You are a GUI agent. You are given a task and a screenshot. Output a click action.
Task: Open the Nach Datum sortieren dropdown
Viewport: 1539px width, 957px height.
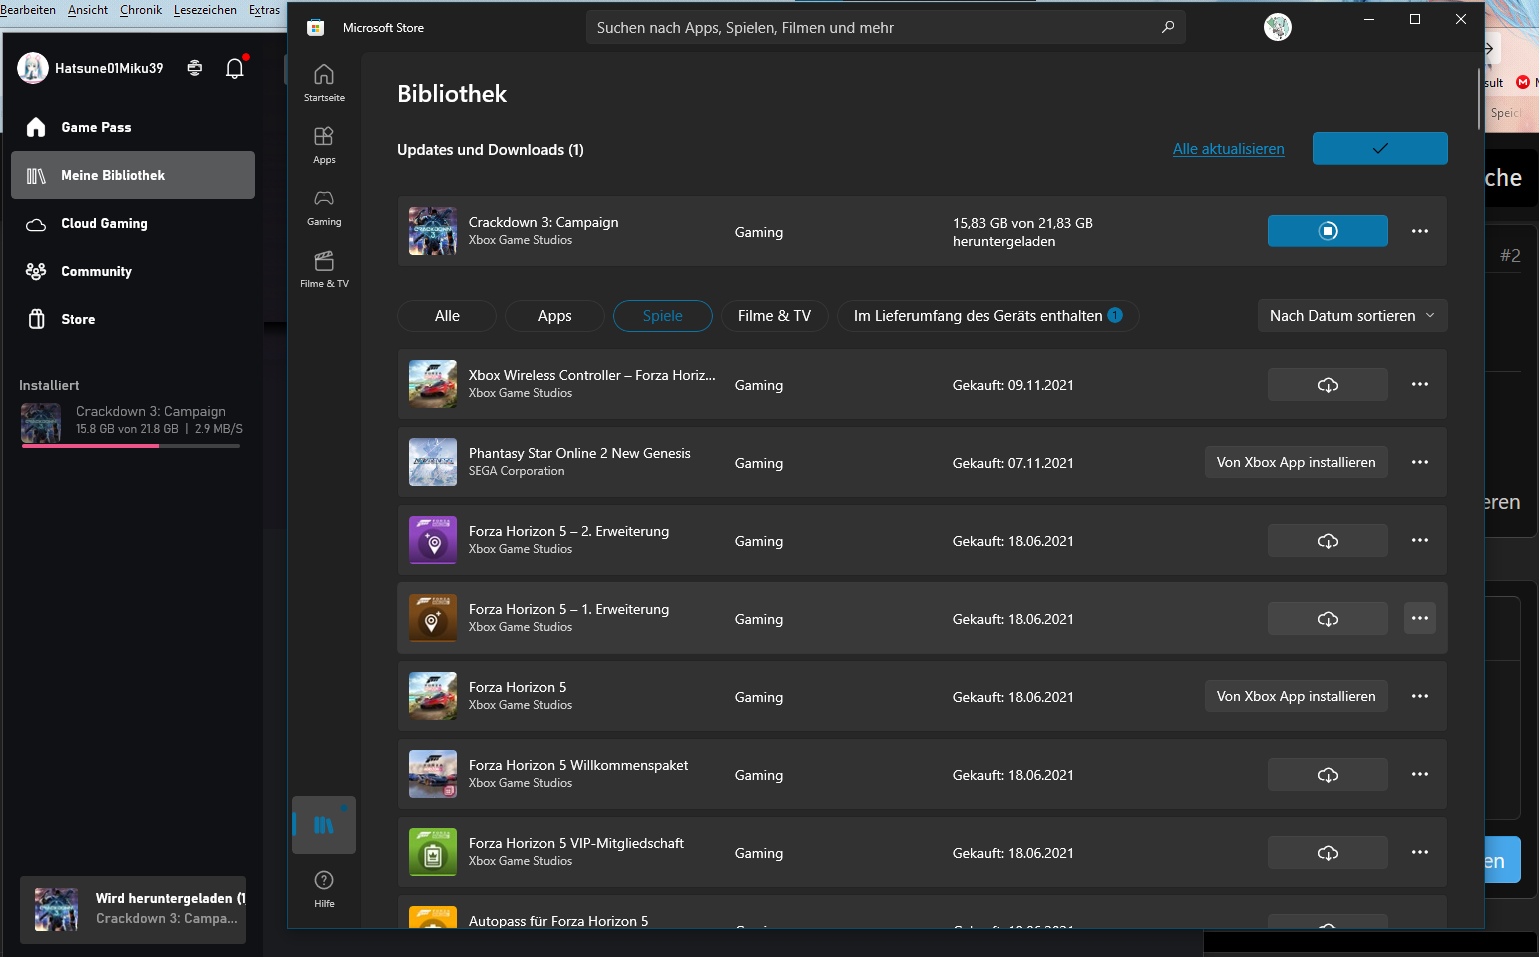(x=1352, y=316)
